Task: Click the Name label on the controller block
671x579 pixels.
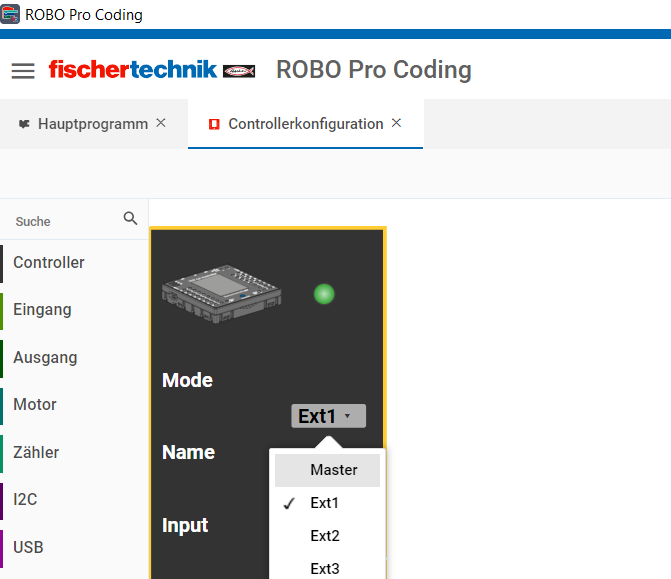Action: (188, 452)
